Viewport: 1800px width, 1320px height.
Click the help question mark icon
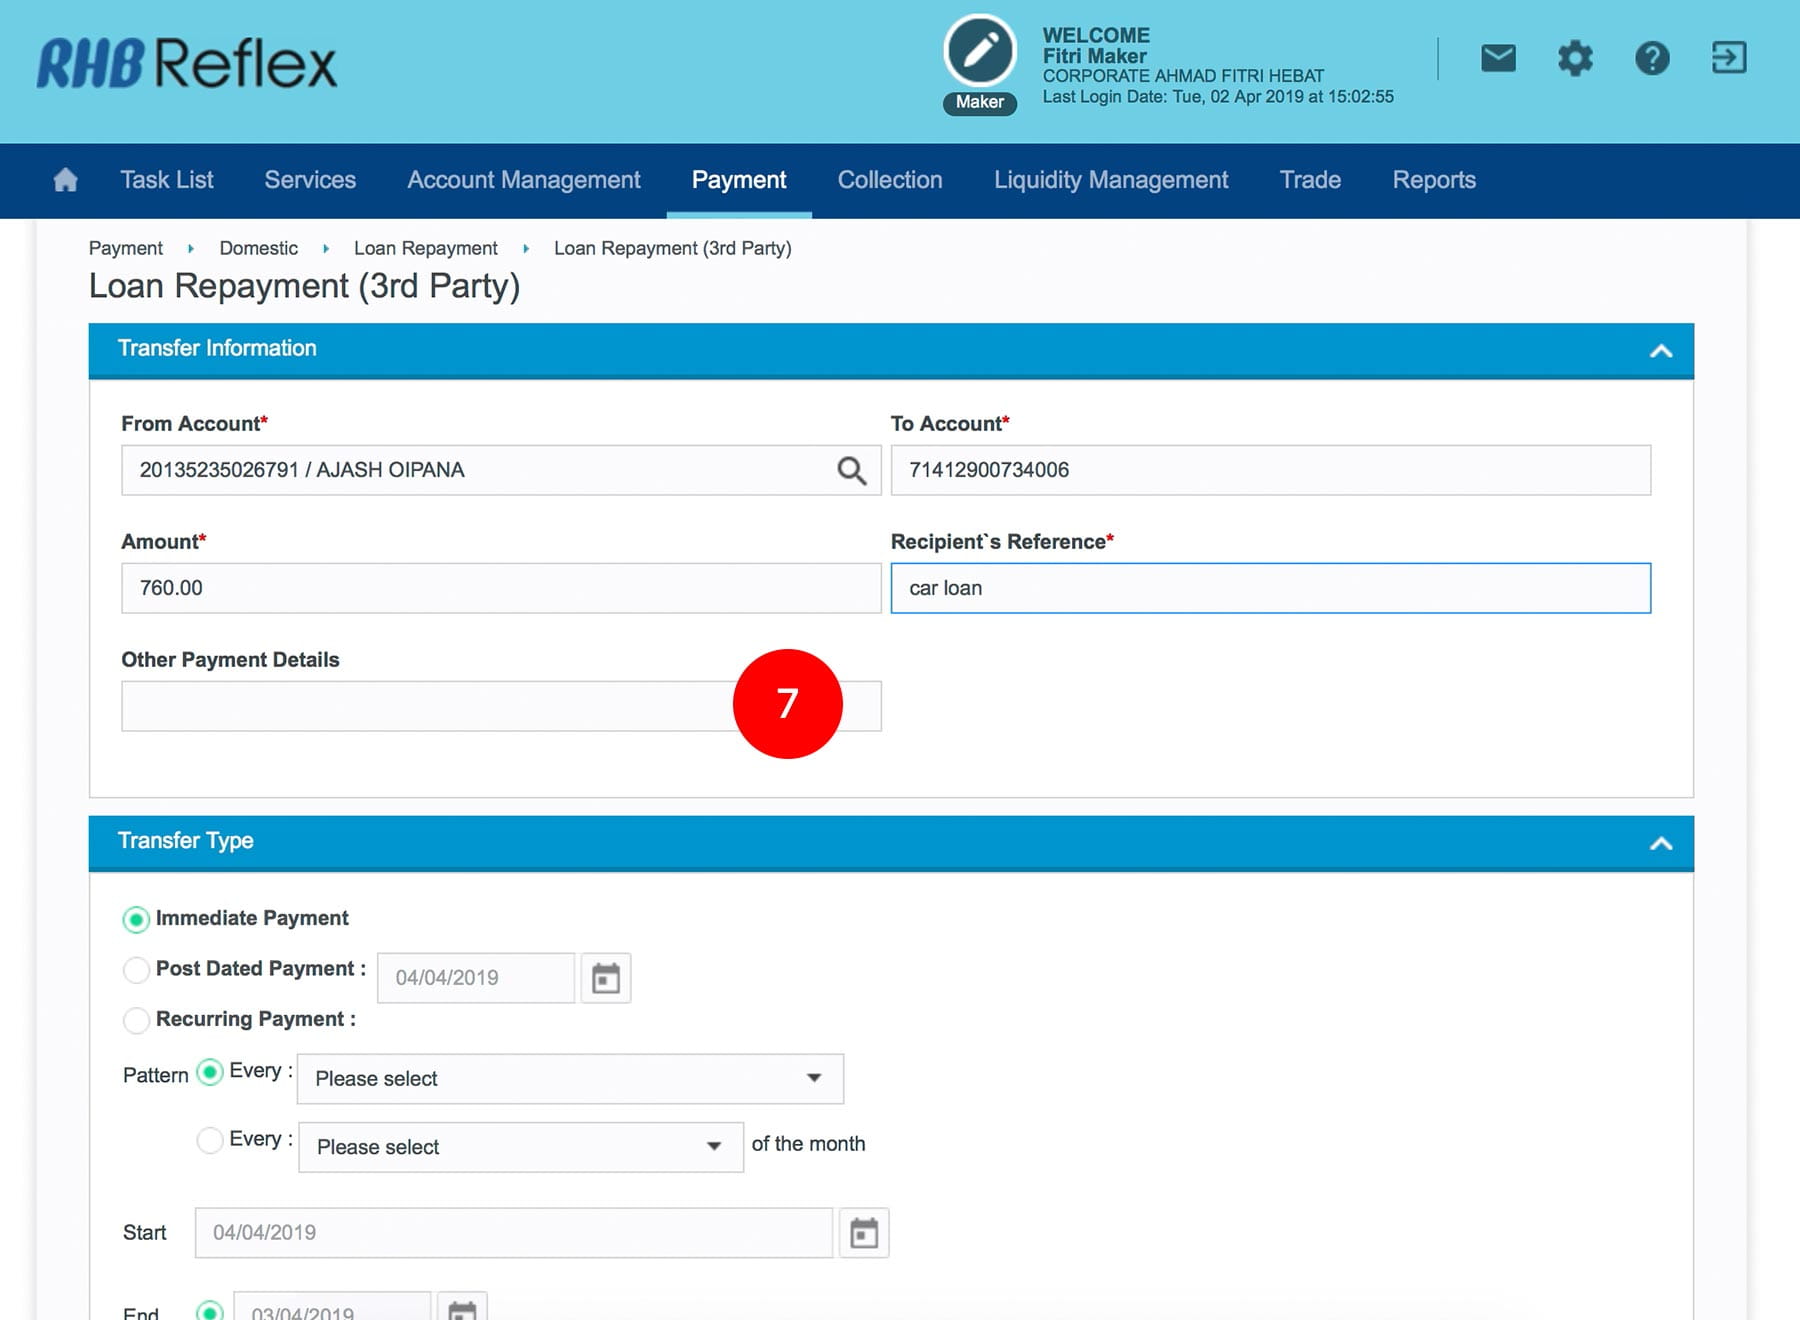point(1651,58)
